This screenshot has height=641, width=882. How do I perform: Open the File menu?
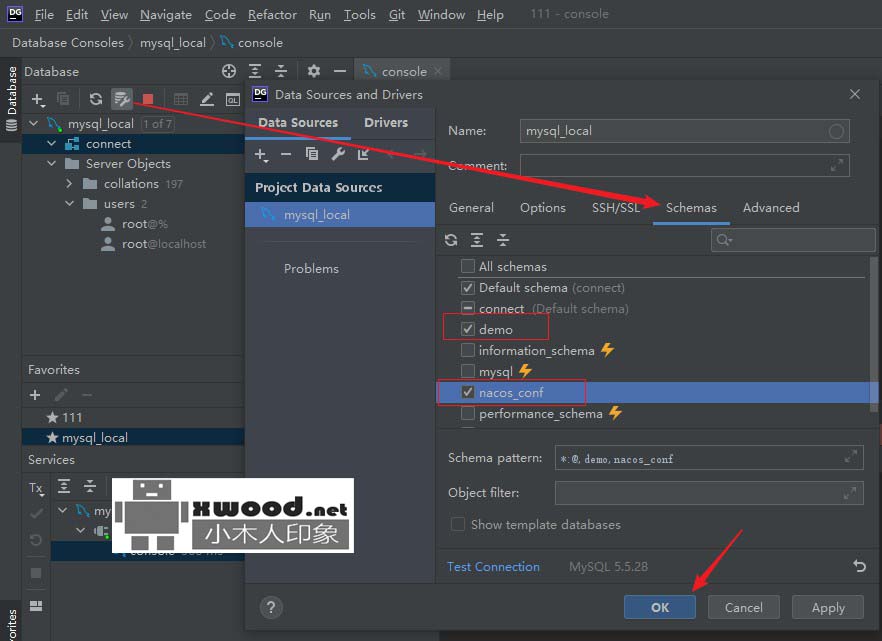(x=44, y=15)
